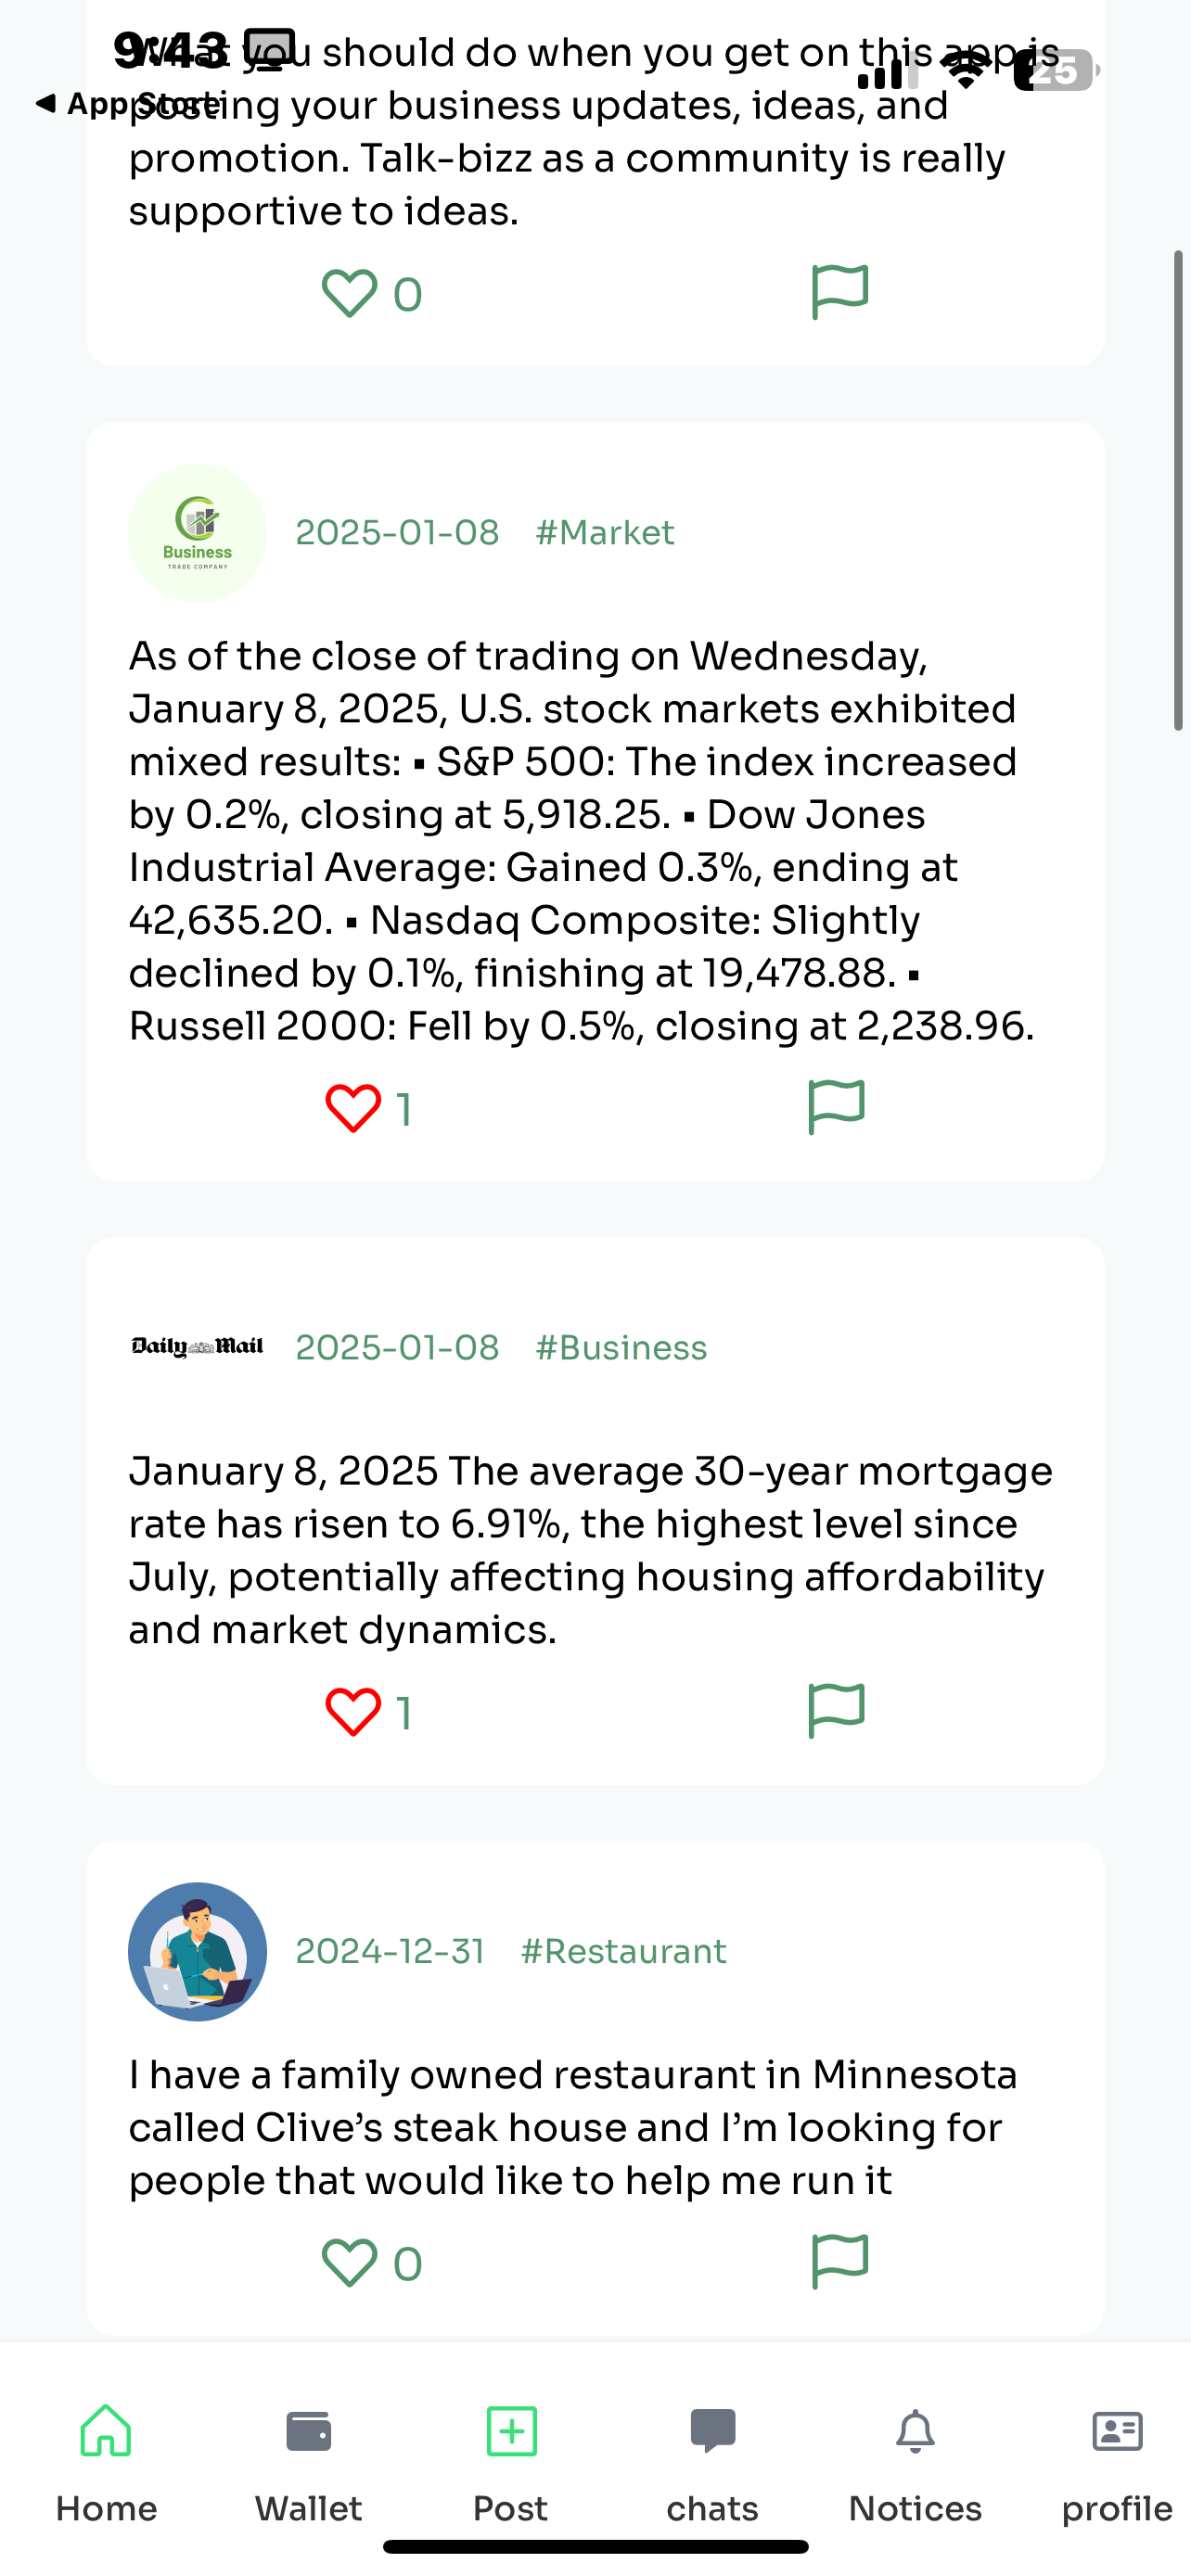Viewport: 1191px width, 2576px height.
Task: Unlike the Daily Mail mortgage rate post
Action: click(x=353, y=1712)
